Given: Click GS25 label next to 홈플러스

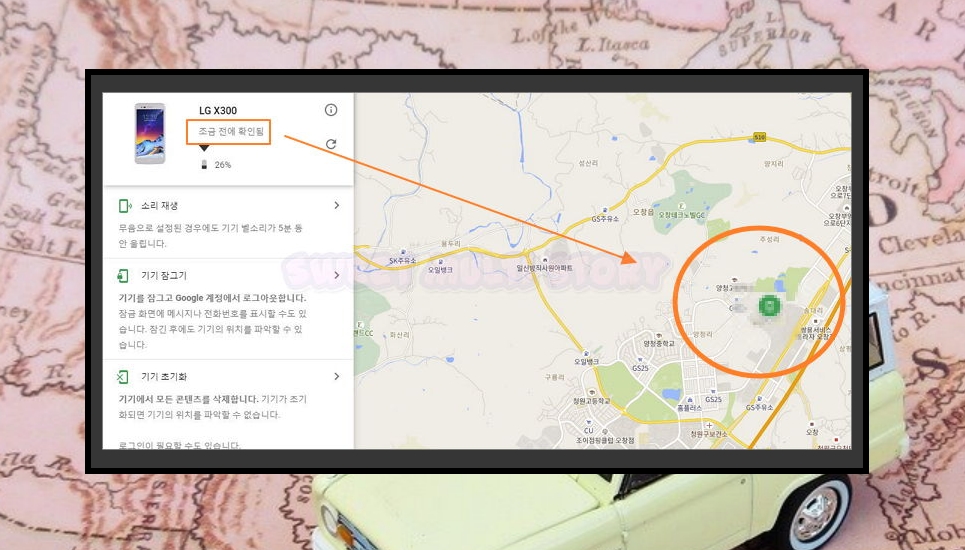Looking at the screenshot, I should click(713, 399).
